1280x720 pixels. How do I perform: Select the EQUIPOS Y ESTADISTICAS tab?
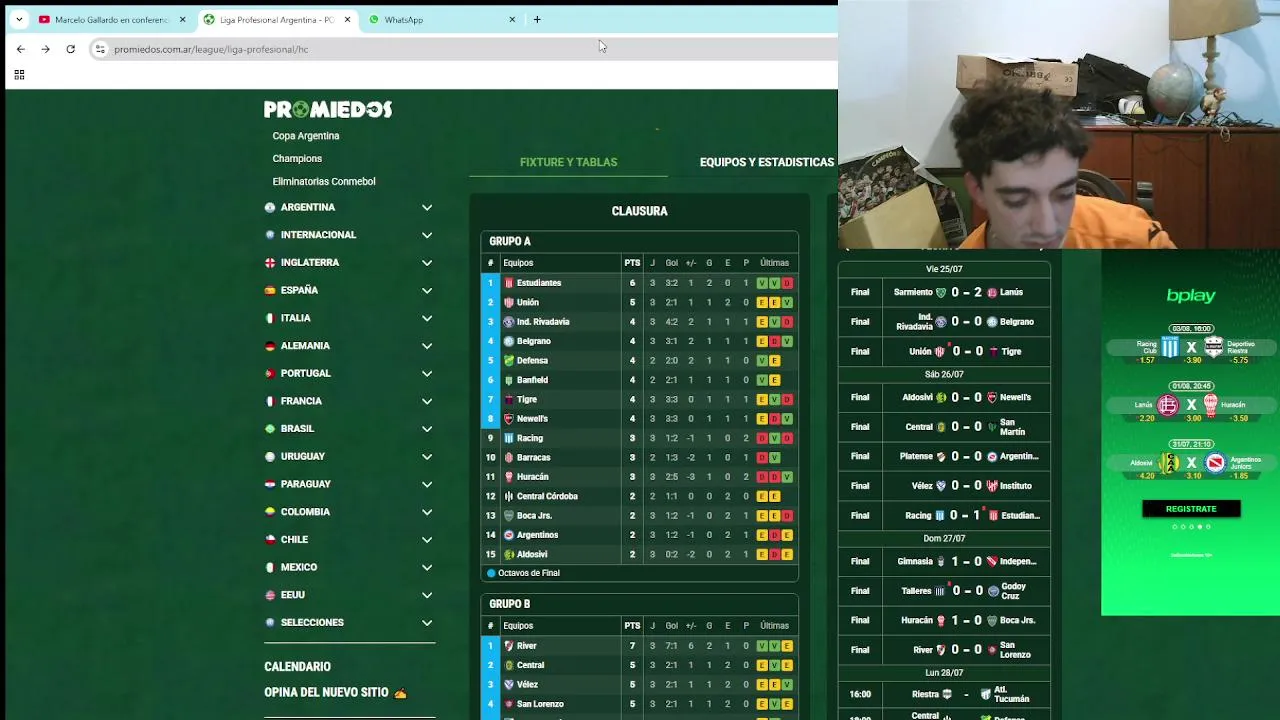(x=767, y=162)
